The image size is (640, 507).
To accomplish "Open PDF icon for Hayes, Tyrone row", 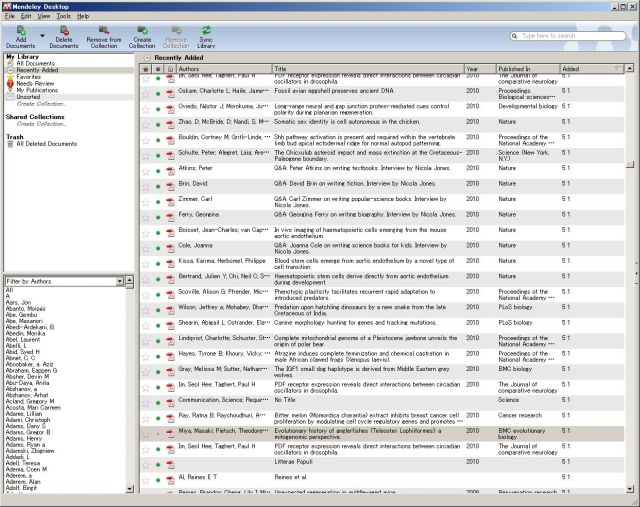I will coord(170,357).
